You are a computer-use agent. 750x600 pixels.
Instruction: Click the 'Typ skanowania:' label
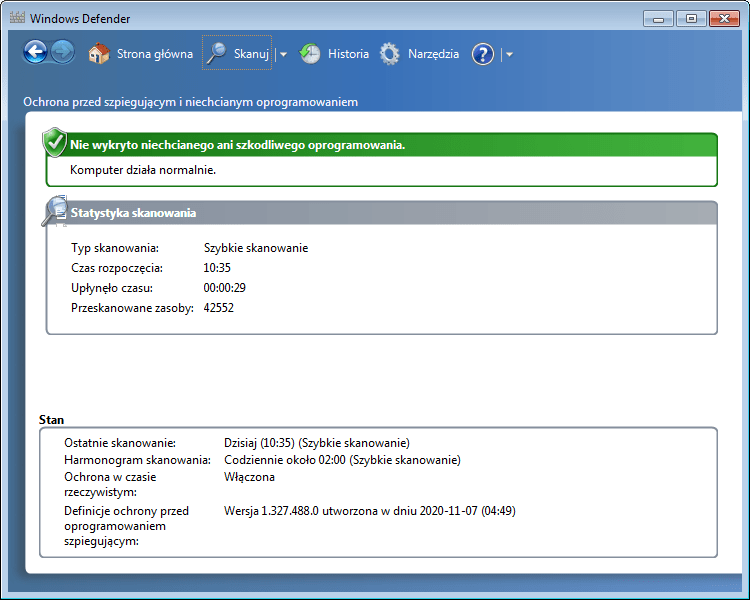click(x=115, y=248)
